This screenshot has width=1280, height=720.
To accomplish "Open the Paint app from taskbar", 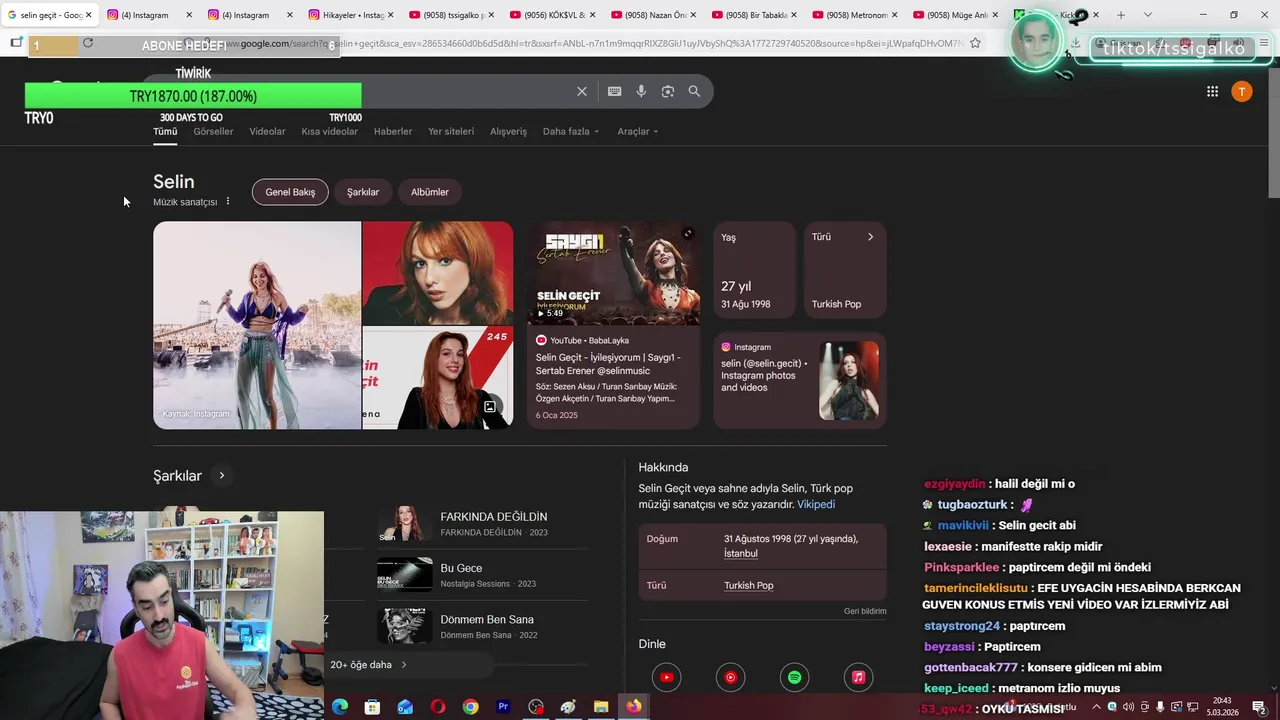I will (x=568, y=707).
